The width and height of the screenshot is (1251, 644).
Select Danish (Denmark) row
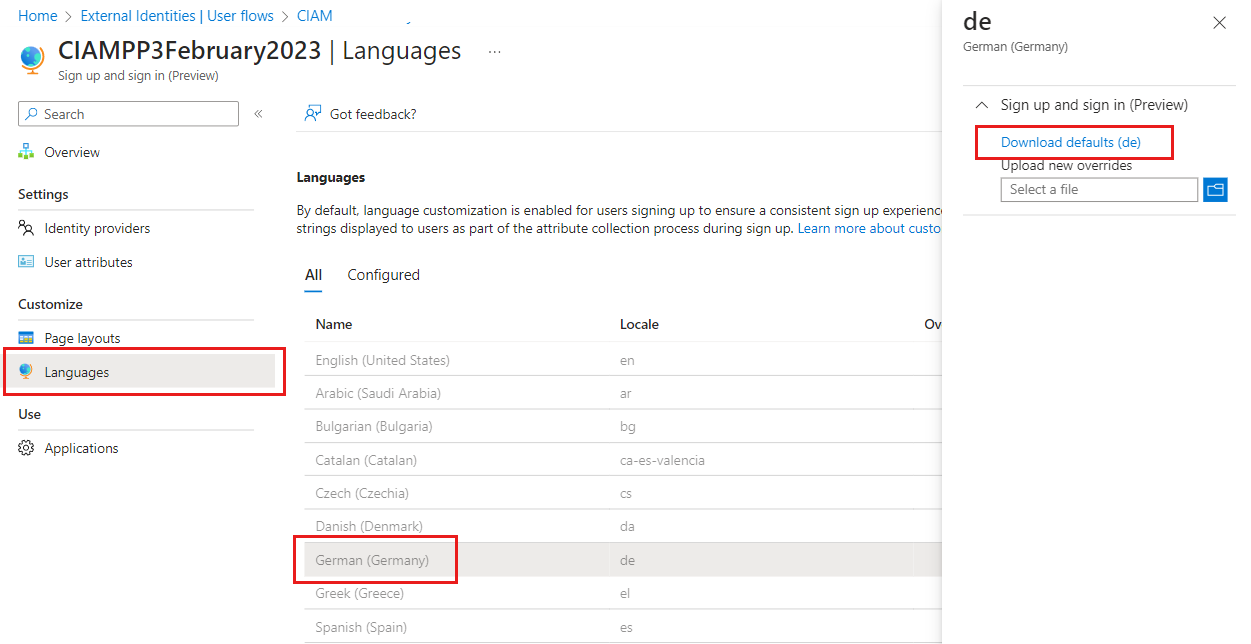[x=623, y=526]
